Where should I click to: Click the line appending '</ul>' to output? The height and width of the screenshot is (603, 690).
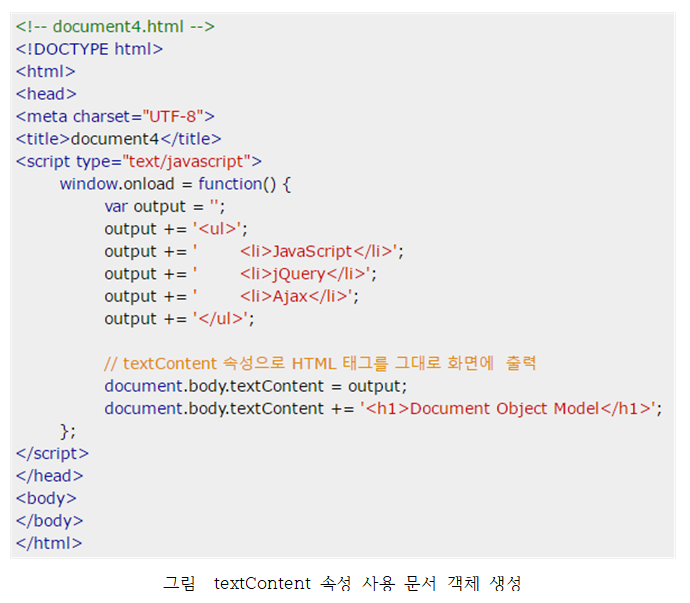pyautogui.click(x=180, y=319)
